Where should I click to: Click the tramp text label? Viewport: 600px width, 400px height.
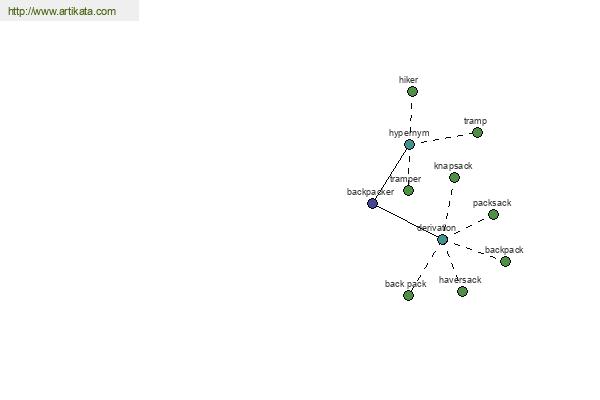coord(475,121)
